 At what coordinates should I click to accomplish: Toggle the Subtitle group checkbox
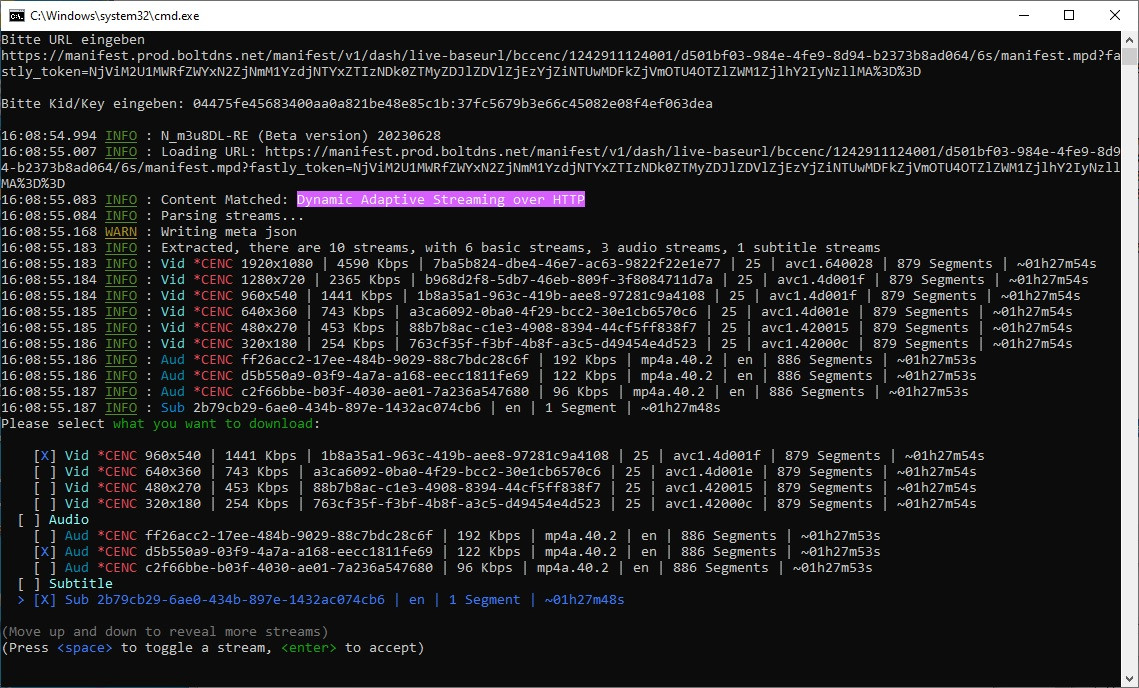coord(29,584)
